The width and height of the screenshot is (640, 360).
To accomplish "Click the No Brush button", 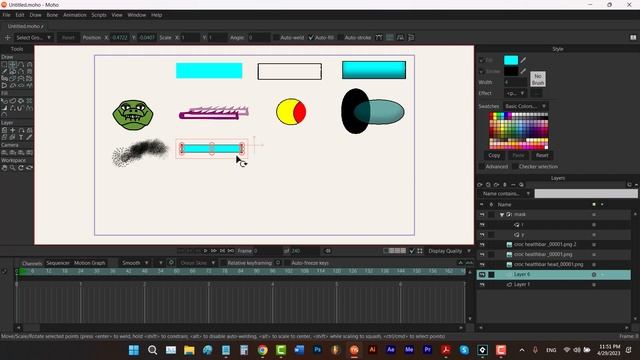I will click(x=538, y=79).
